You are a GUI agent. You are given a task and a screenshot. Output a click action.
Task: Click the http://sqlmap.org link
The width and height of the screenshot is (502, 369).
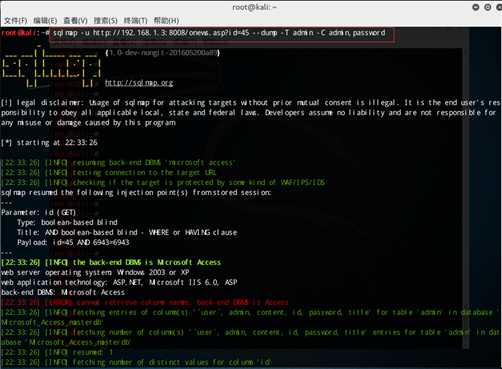(139, 83)
